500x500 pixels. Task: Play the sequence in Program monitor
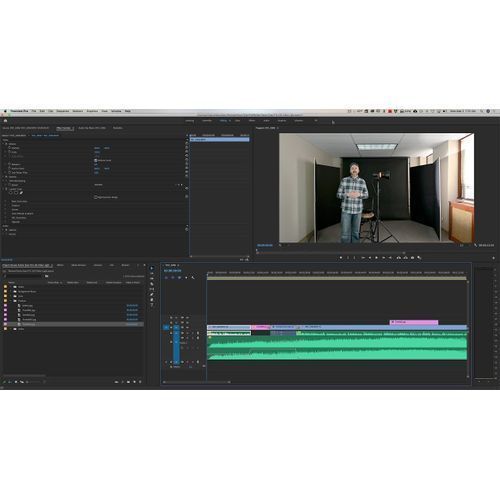376,258
